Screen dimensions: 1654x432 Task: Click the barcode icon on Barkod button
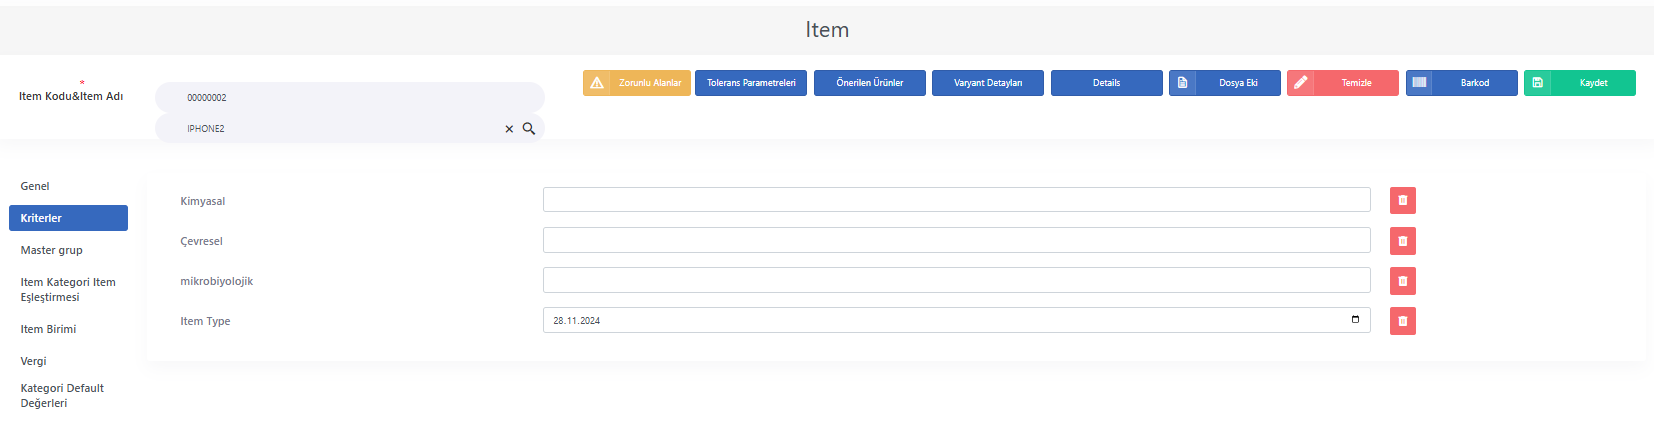coord(1419,83)
